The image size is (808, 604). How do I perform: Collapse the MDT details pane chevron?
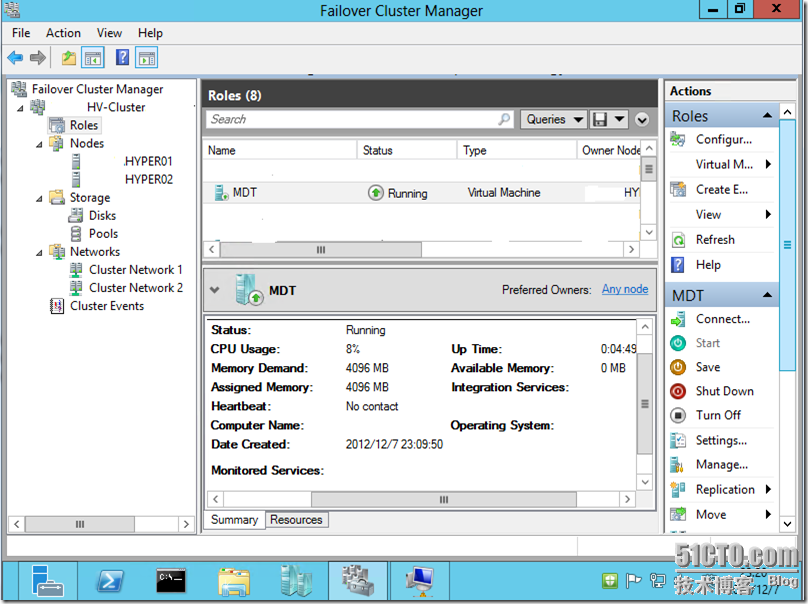click(x=214, y=290)
